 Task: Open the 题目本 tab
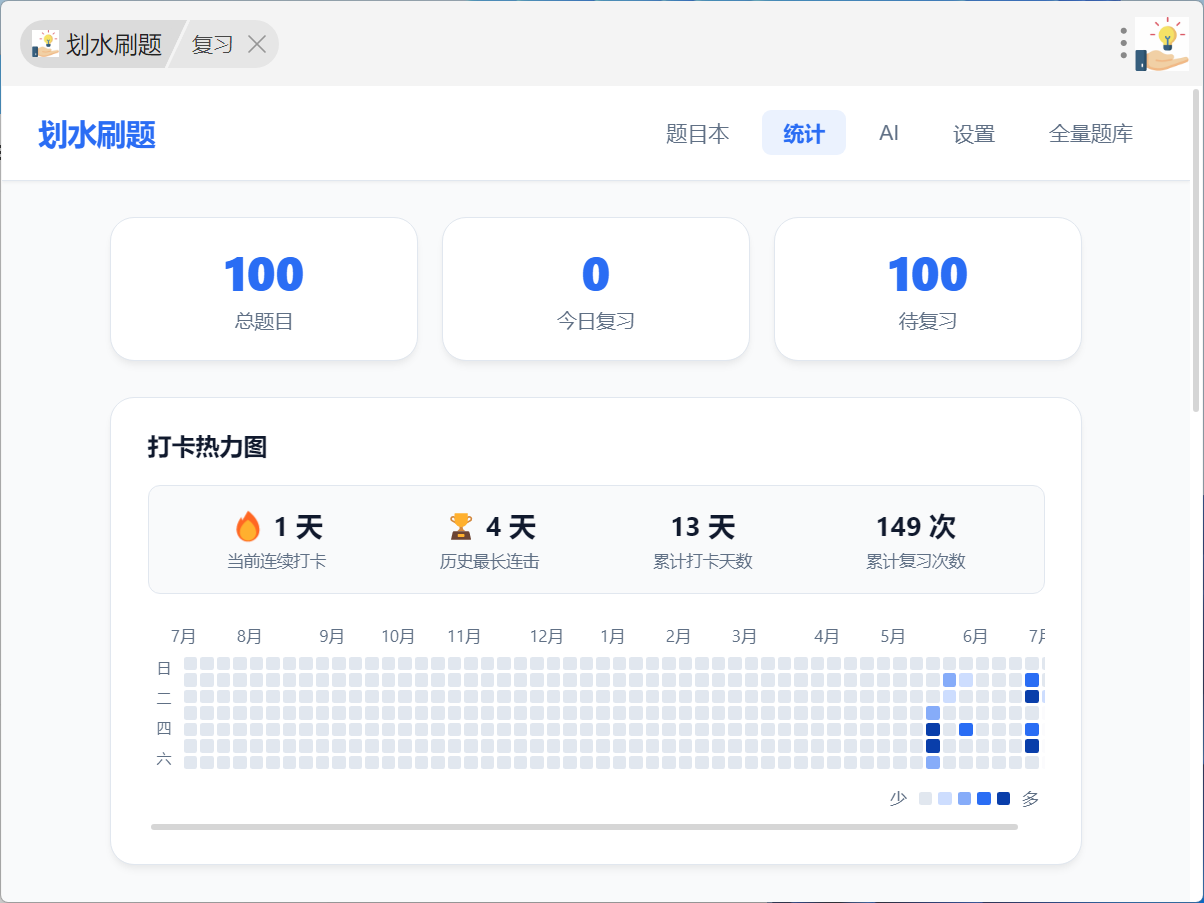[698, 133]
